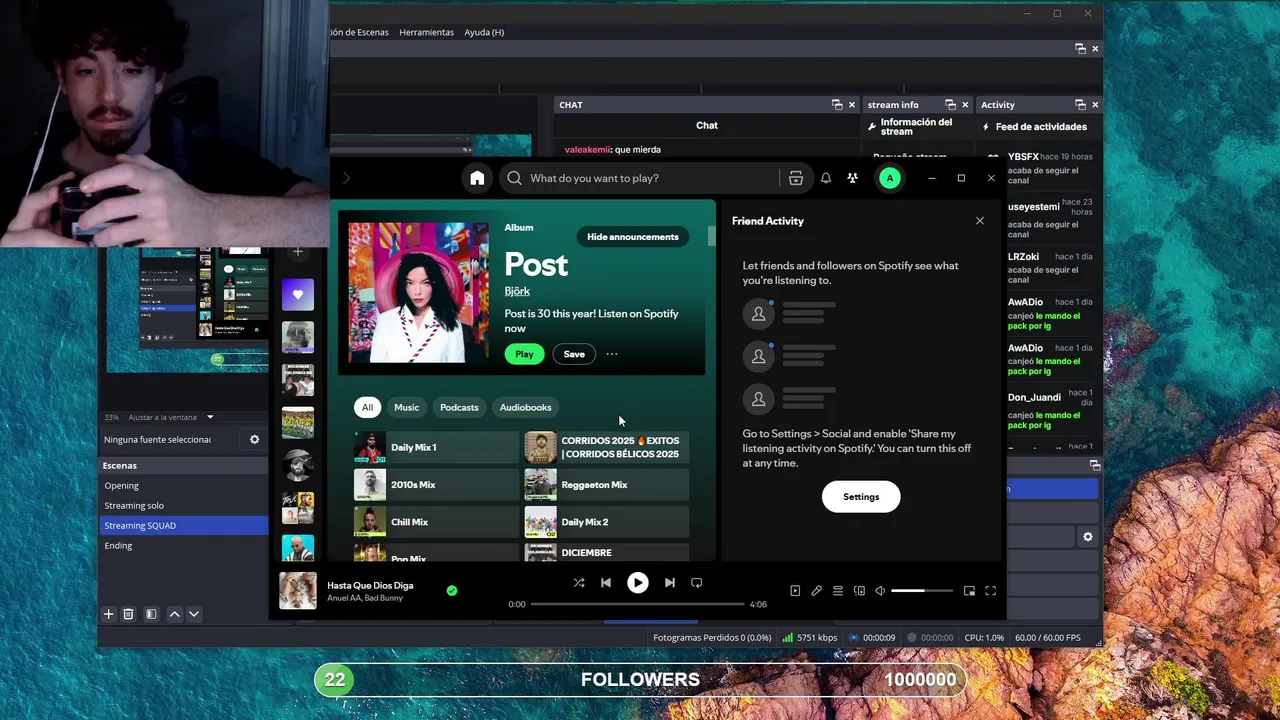
Task: Select the 'Streaming SQUAD' scene
Action: [183, 525]
